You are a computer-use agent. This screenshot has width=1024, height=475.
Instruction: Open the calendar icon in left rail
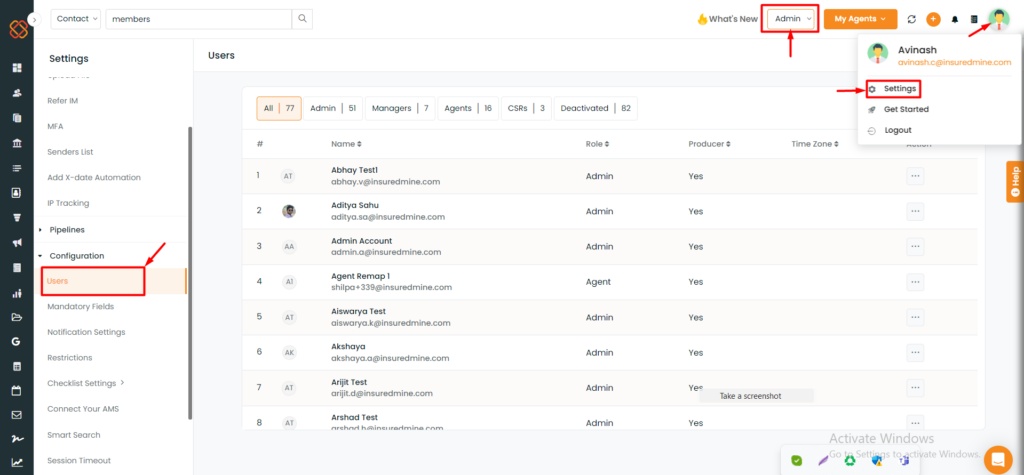click(x=17, y=391)
